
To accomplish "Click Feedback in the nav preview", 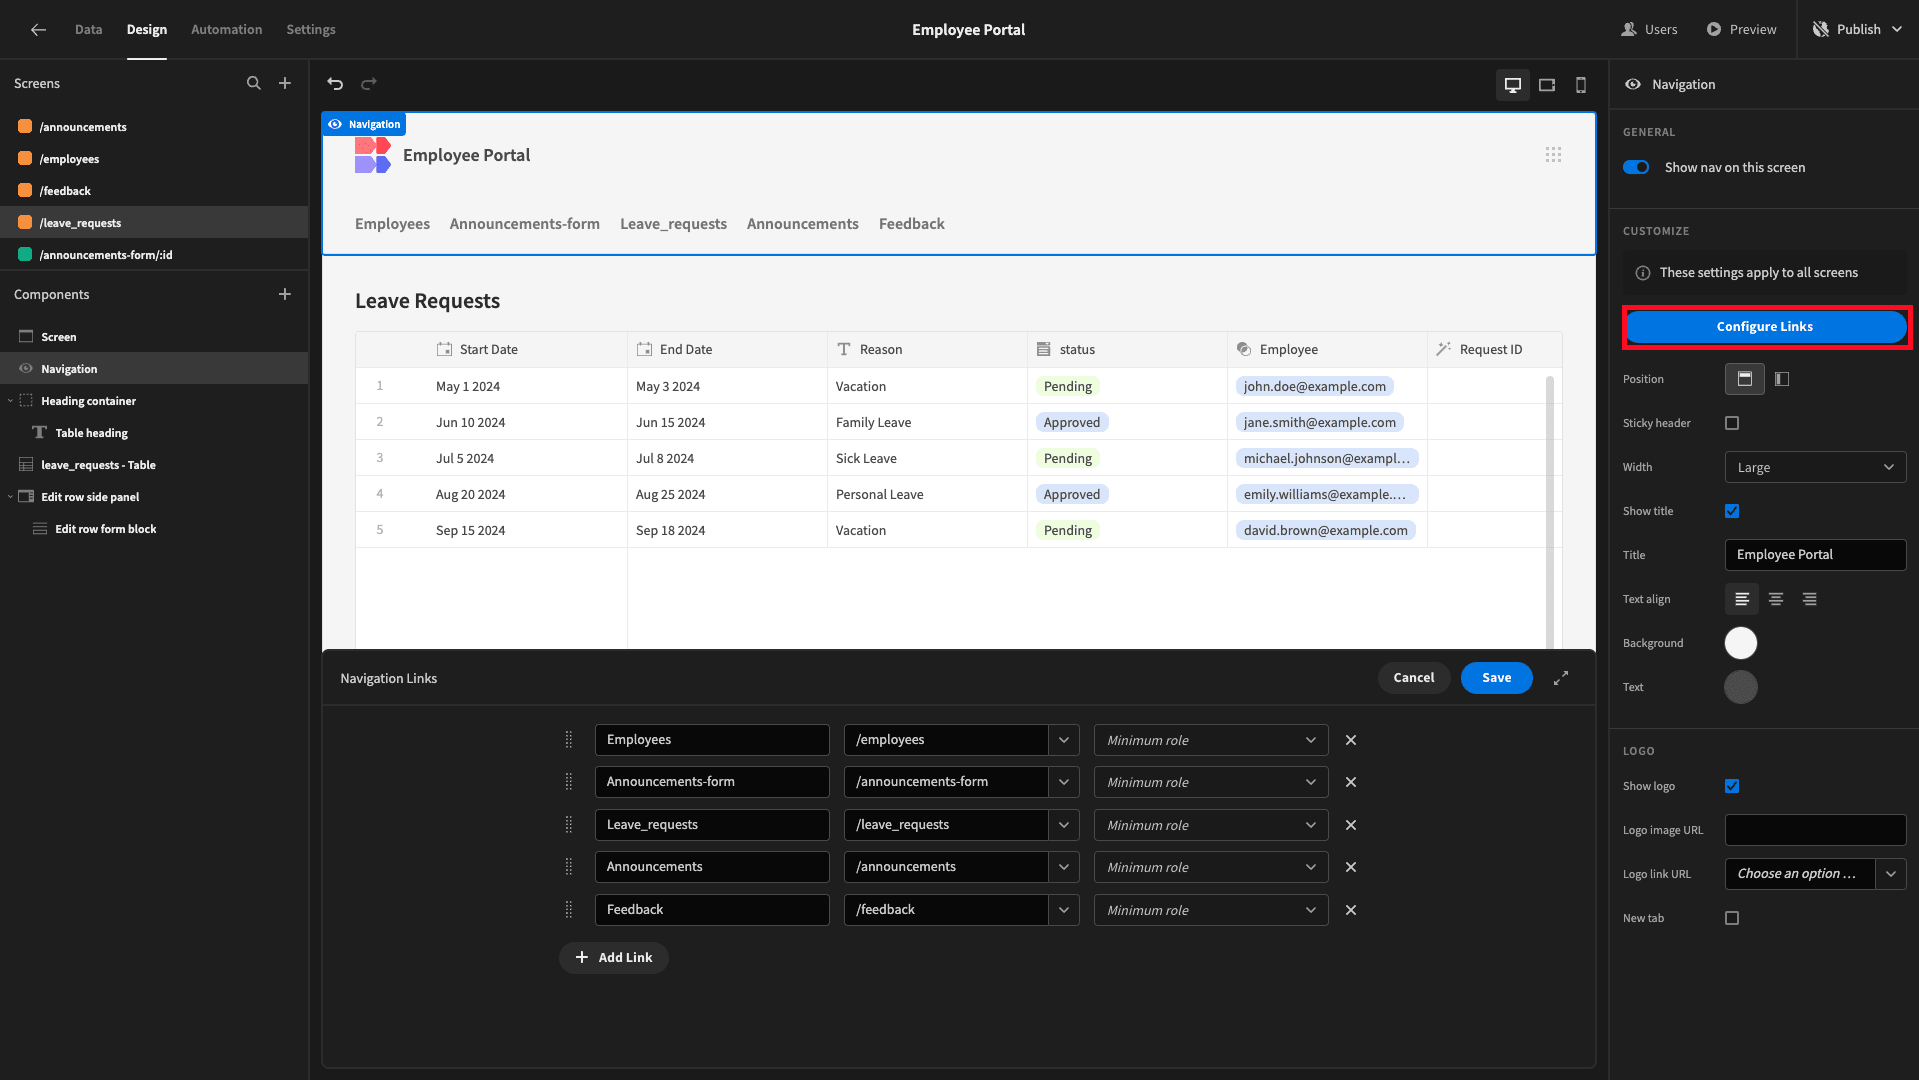I will pos(912,224).
